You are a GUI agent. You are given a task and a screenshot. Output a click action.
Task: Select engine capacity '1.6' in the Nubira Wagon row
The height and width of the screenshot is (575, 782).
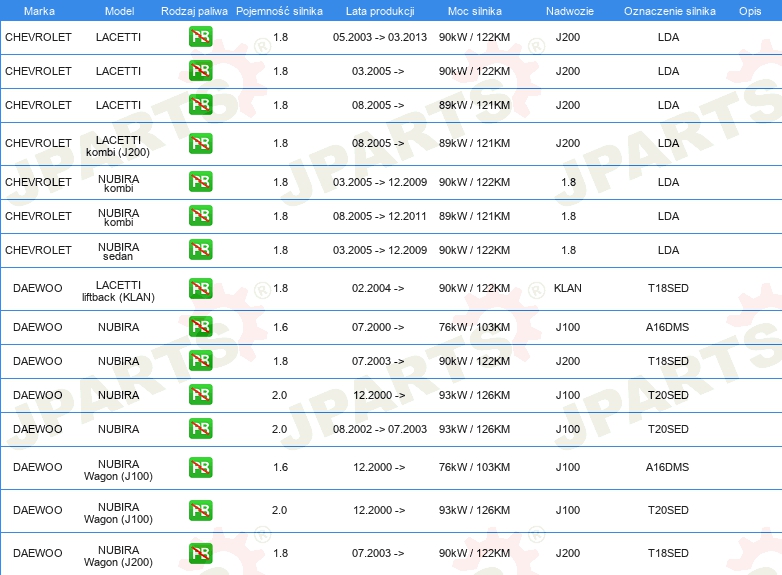coord(280,467)
